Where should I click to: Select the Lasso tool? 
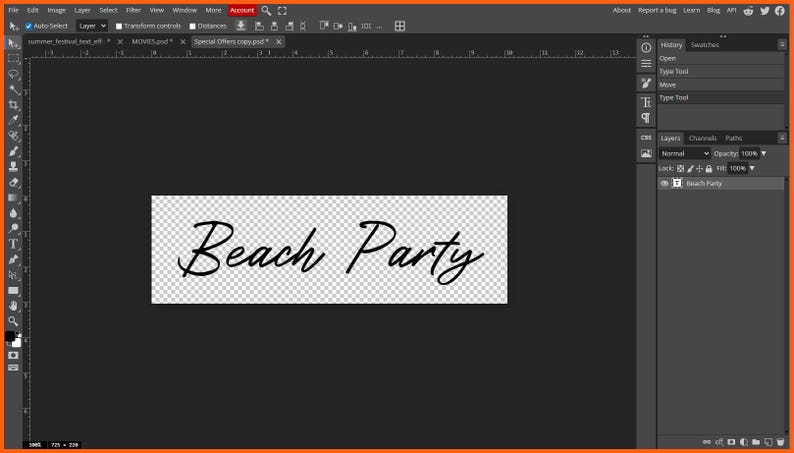coord(14,74)
